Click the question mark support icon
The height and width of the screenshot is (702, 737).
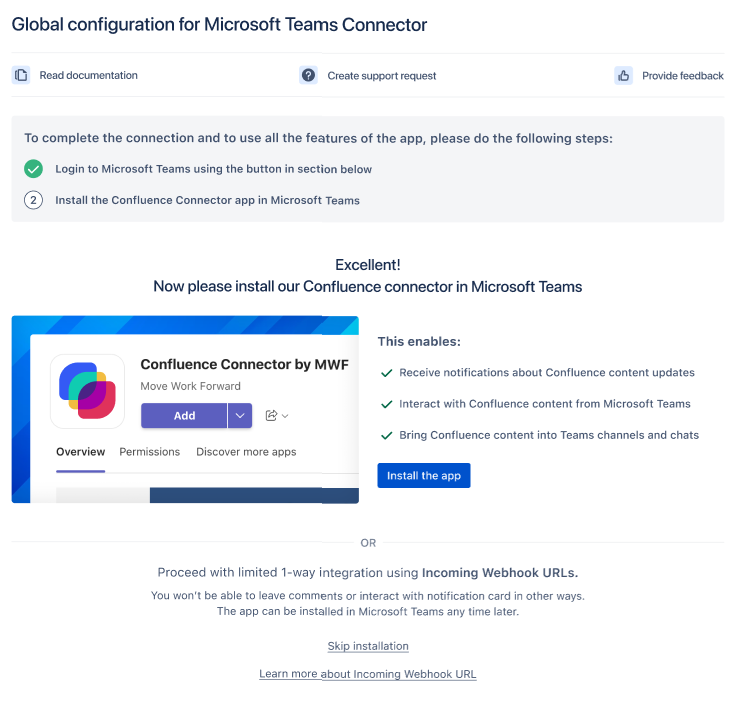coord(309,75)
